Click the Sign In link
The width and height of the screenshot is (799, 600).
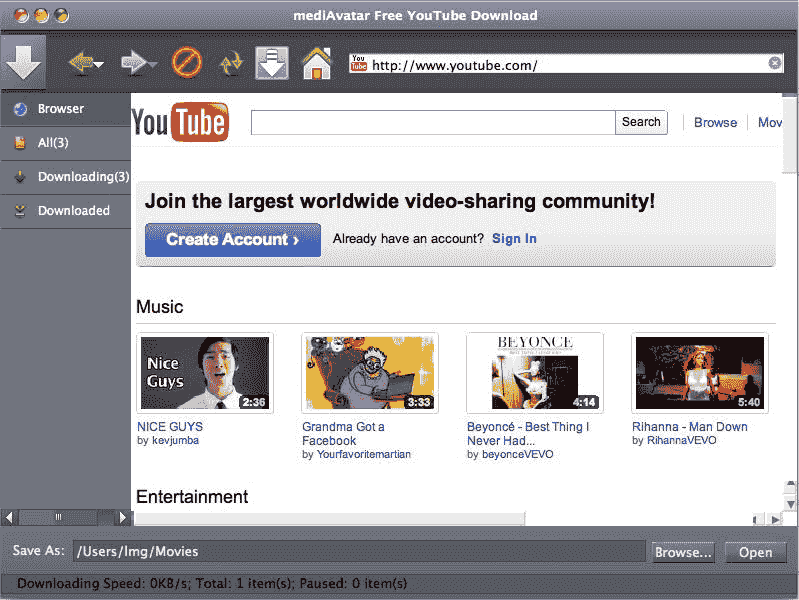(514, 239)
